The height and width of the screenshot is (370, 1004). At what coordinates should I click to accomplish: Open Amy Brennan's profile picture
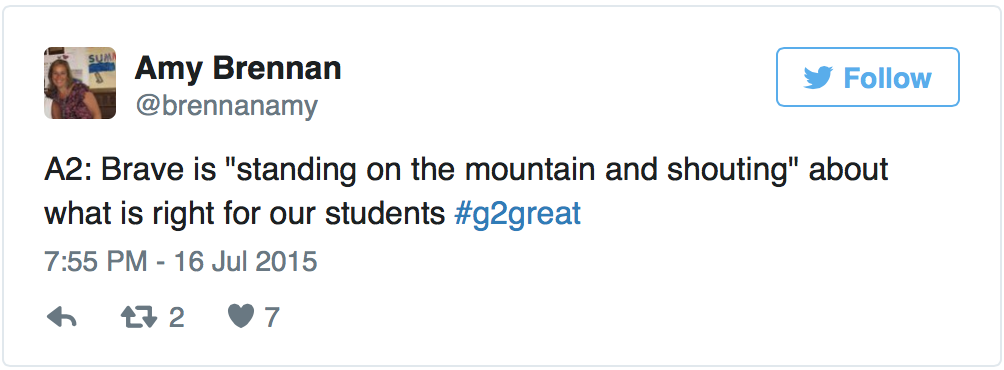pyautogui.click(x=80, y=83)
